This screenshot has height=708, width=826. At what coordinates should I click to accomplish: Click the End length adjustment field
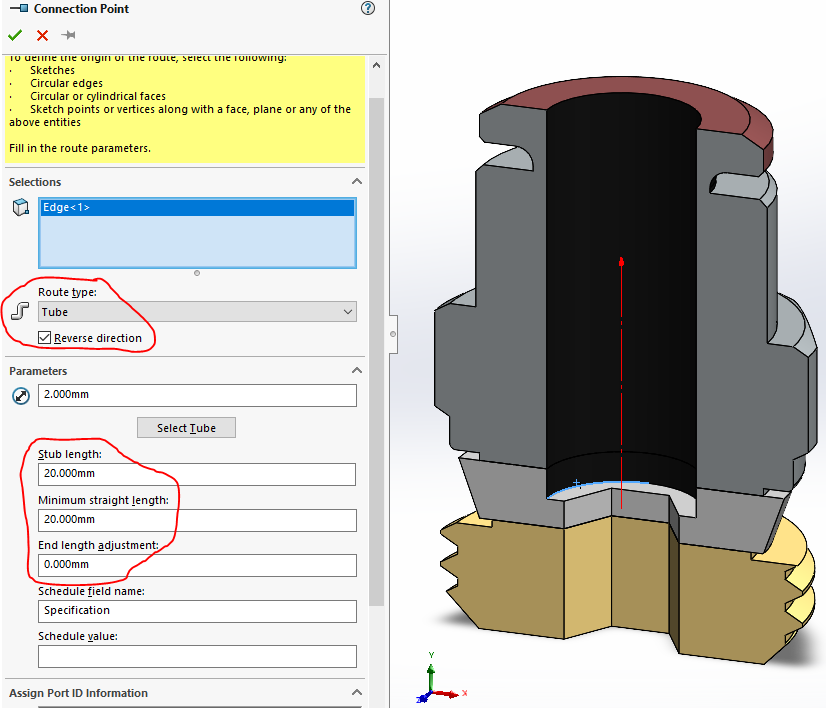(x=197, y=565)
